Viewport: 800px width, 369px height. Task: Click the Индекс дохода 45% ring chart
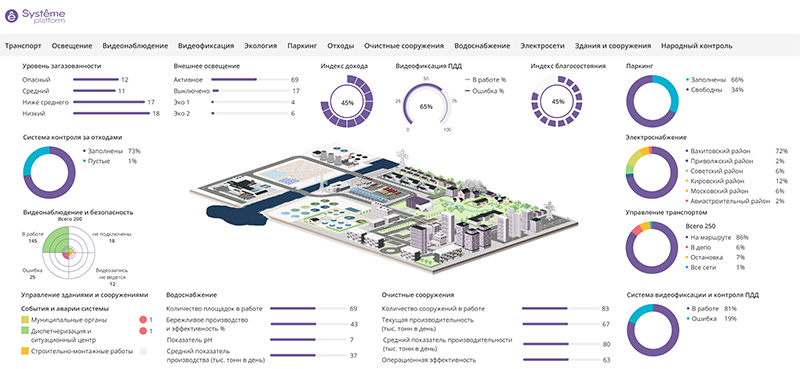[347, 101]
